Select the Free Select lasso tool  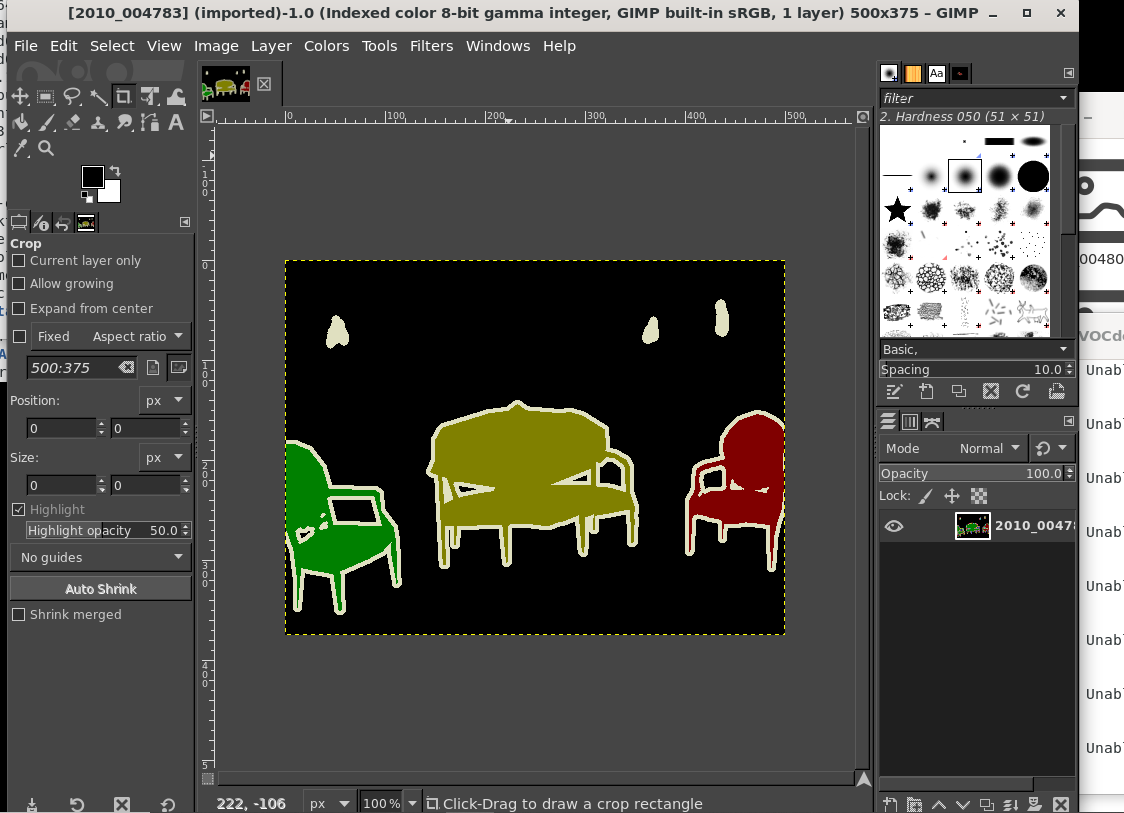[x=72, y=97]
